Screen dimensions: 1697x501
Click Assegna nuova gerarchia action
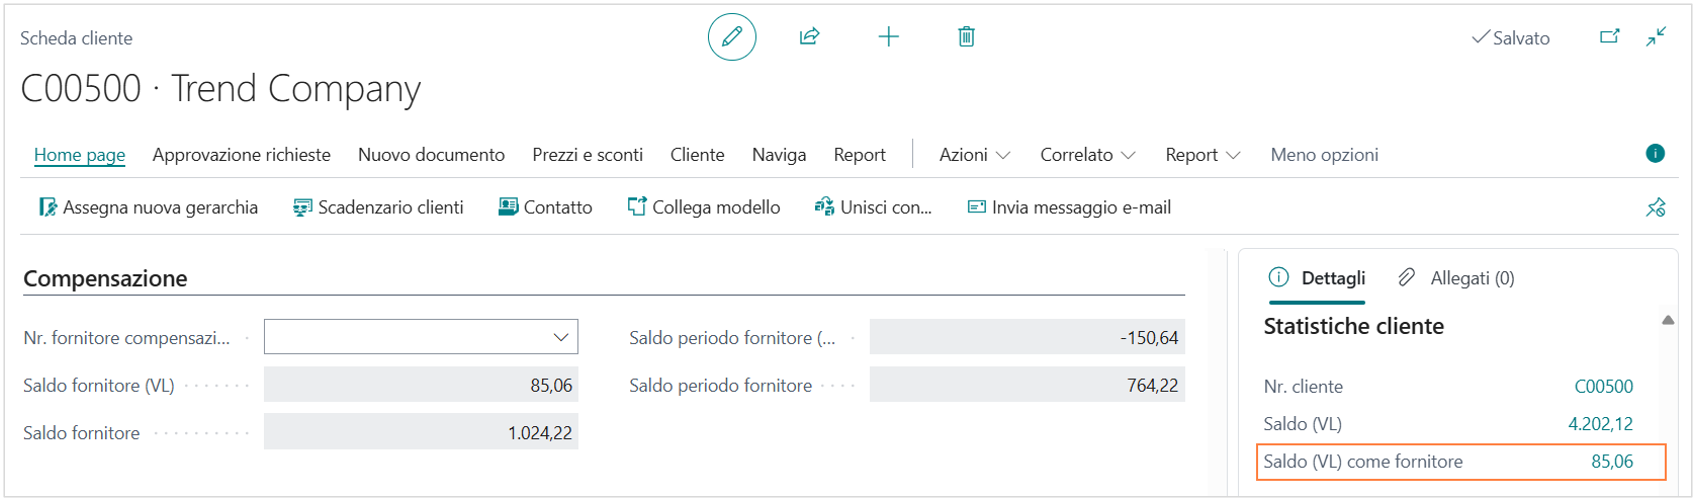pos(148,208)
